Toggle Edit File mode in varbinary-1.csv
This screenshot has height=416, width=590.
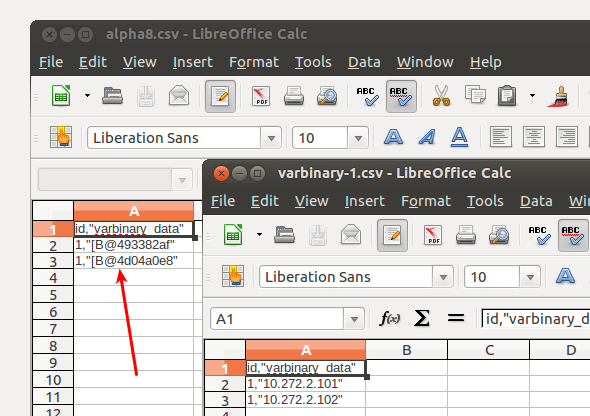(x=392, y=235)
